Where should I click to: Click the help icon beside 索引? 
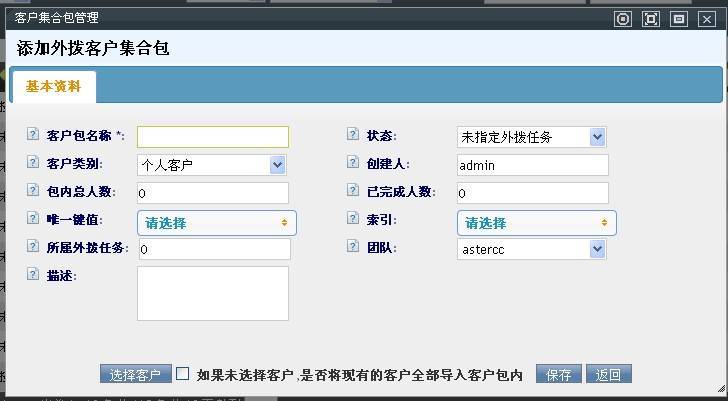click(353, 218)
